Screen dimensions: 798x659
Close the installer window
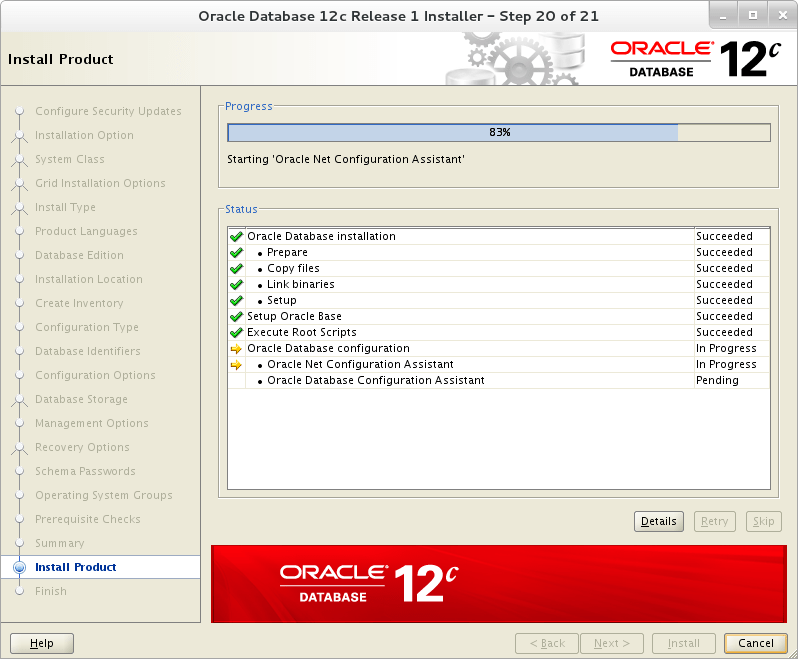[x=783, y=16]
